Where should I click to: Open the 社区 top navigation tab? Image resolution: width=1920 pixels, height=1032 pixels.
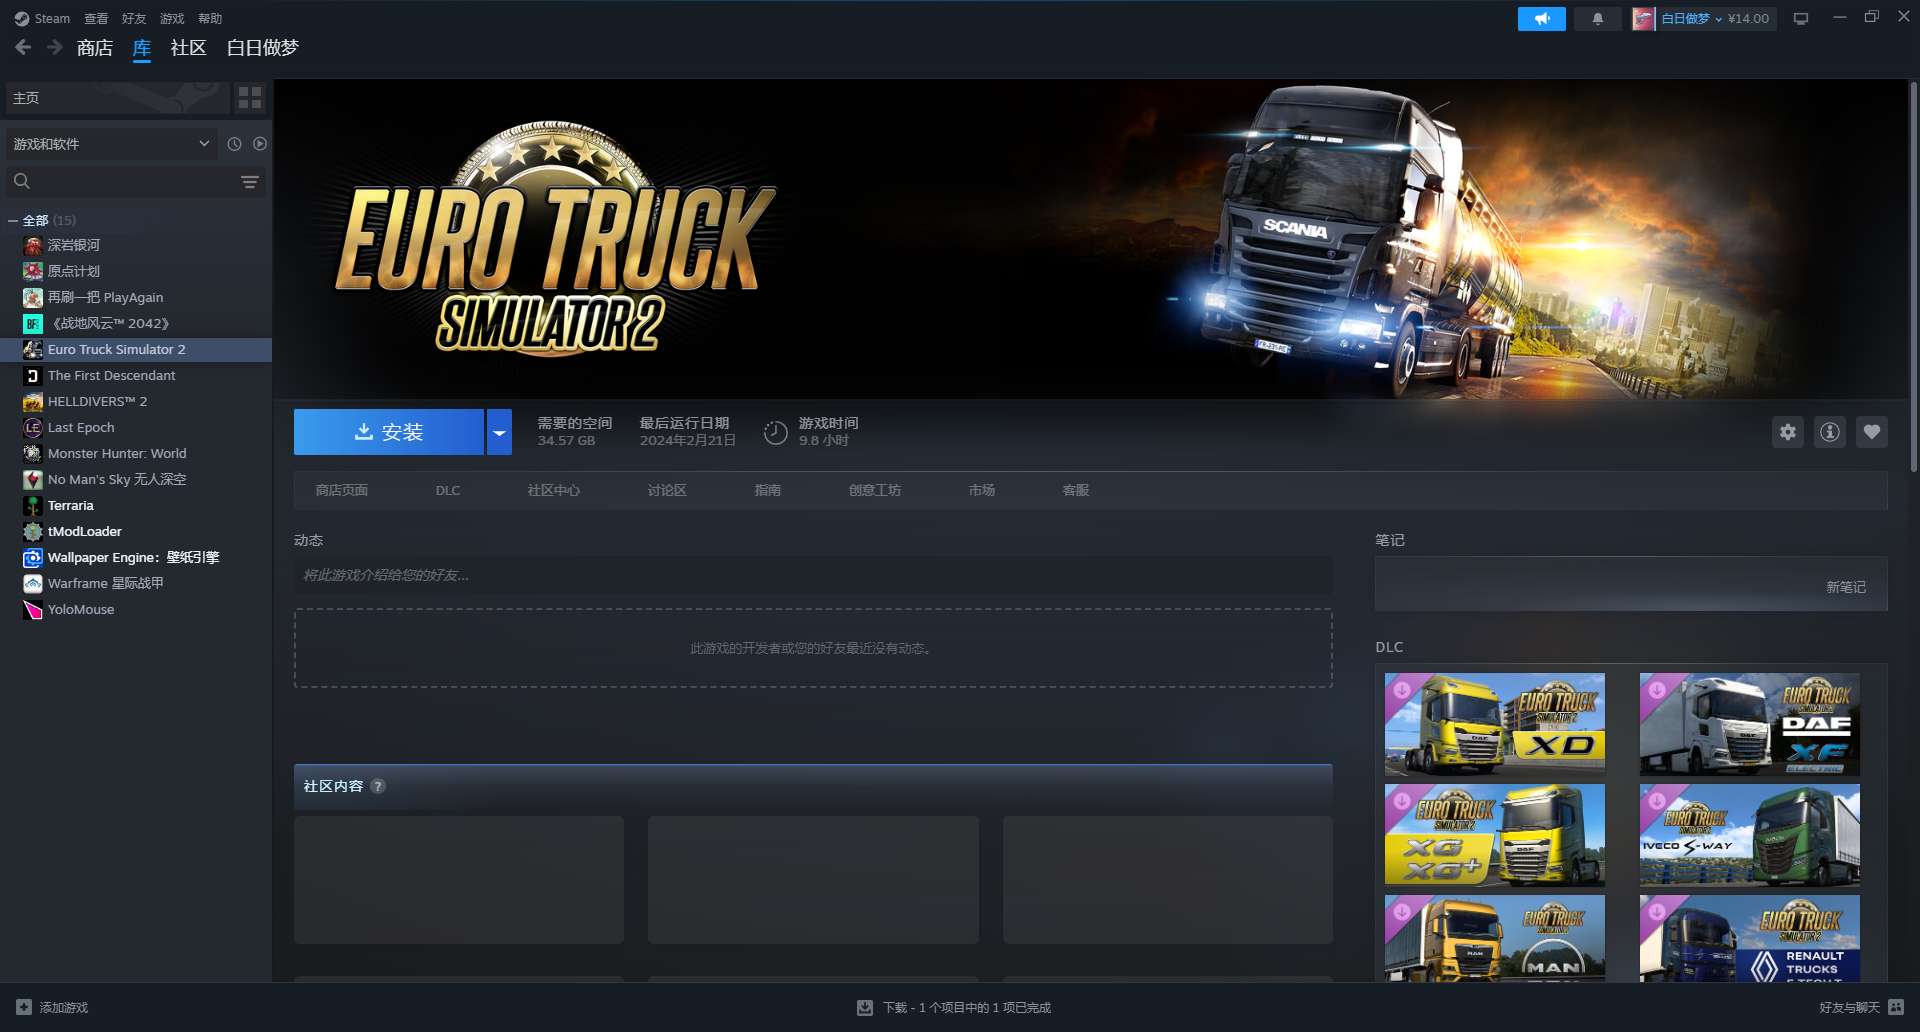(188, 48)
